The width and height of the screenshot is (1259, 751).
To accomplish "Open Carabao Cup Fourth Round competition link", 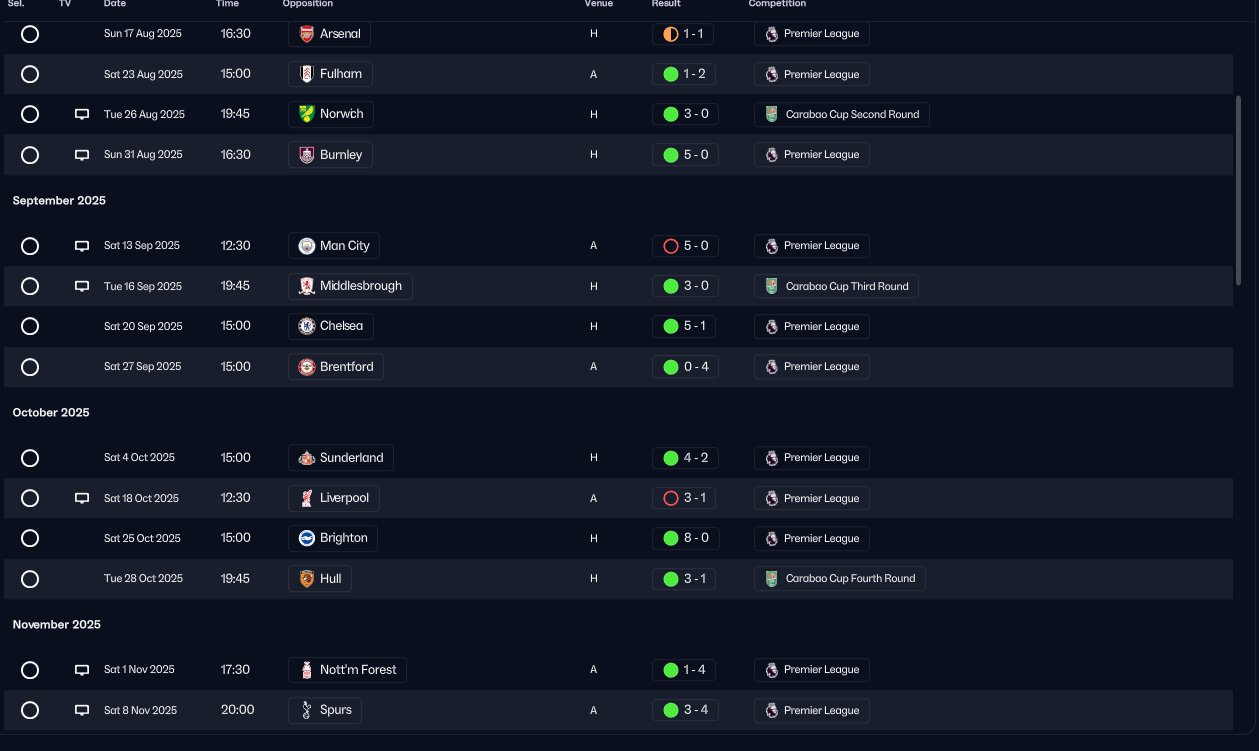I will pyautogui.click(x=840, y=579).
